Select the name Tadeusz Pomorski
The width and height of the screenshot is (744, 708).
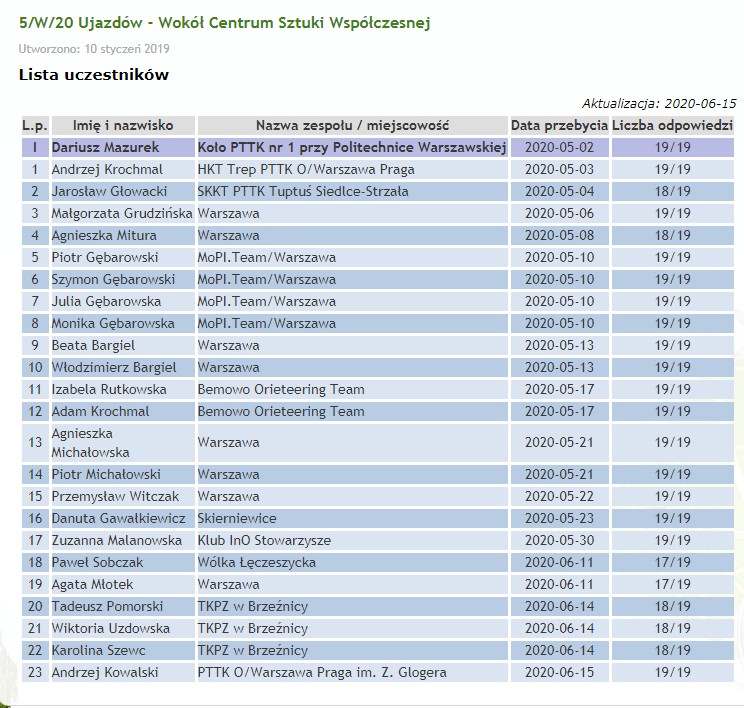pyautogui.click(x=107, y=606)
